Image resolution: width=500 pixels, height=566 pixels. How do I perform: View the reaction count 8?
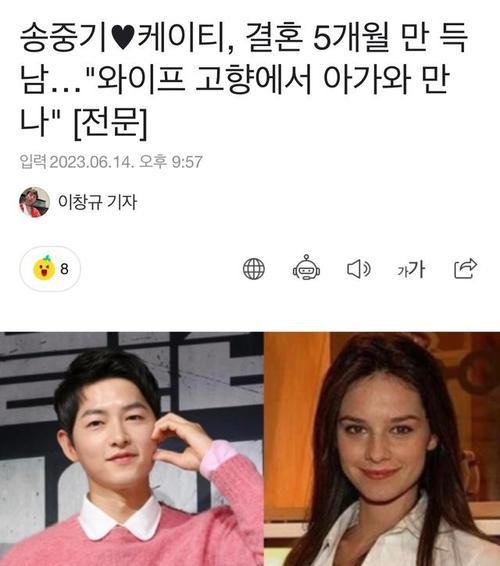click(64, 269)
